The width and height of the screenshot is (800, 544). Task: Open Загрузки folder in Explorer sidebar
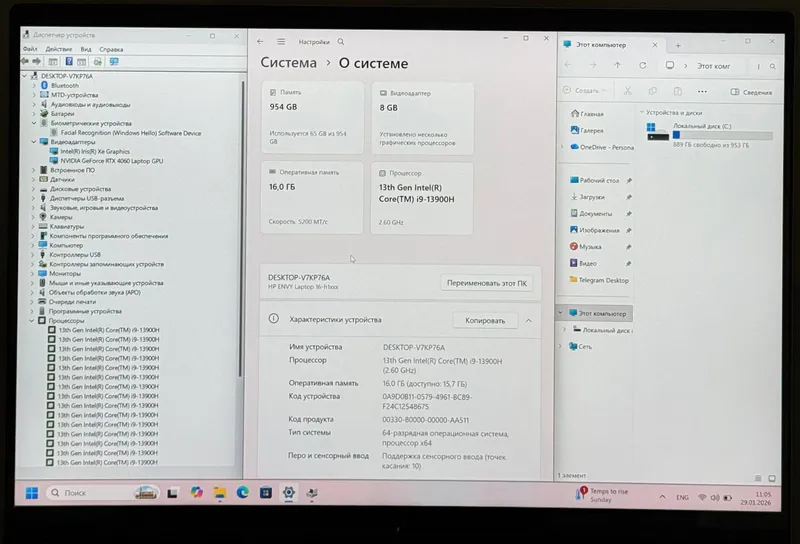point(587,196)
